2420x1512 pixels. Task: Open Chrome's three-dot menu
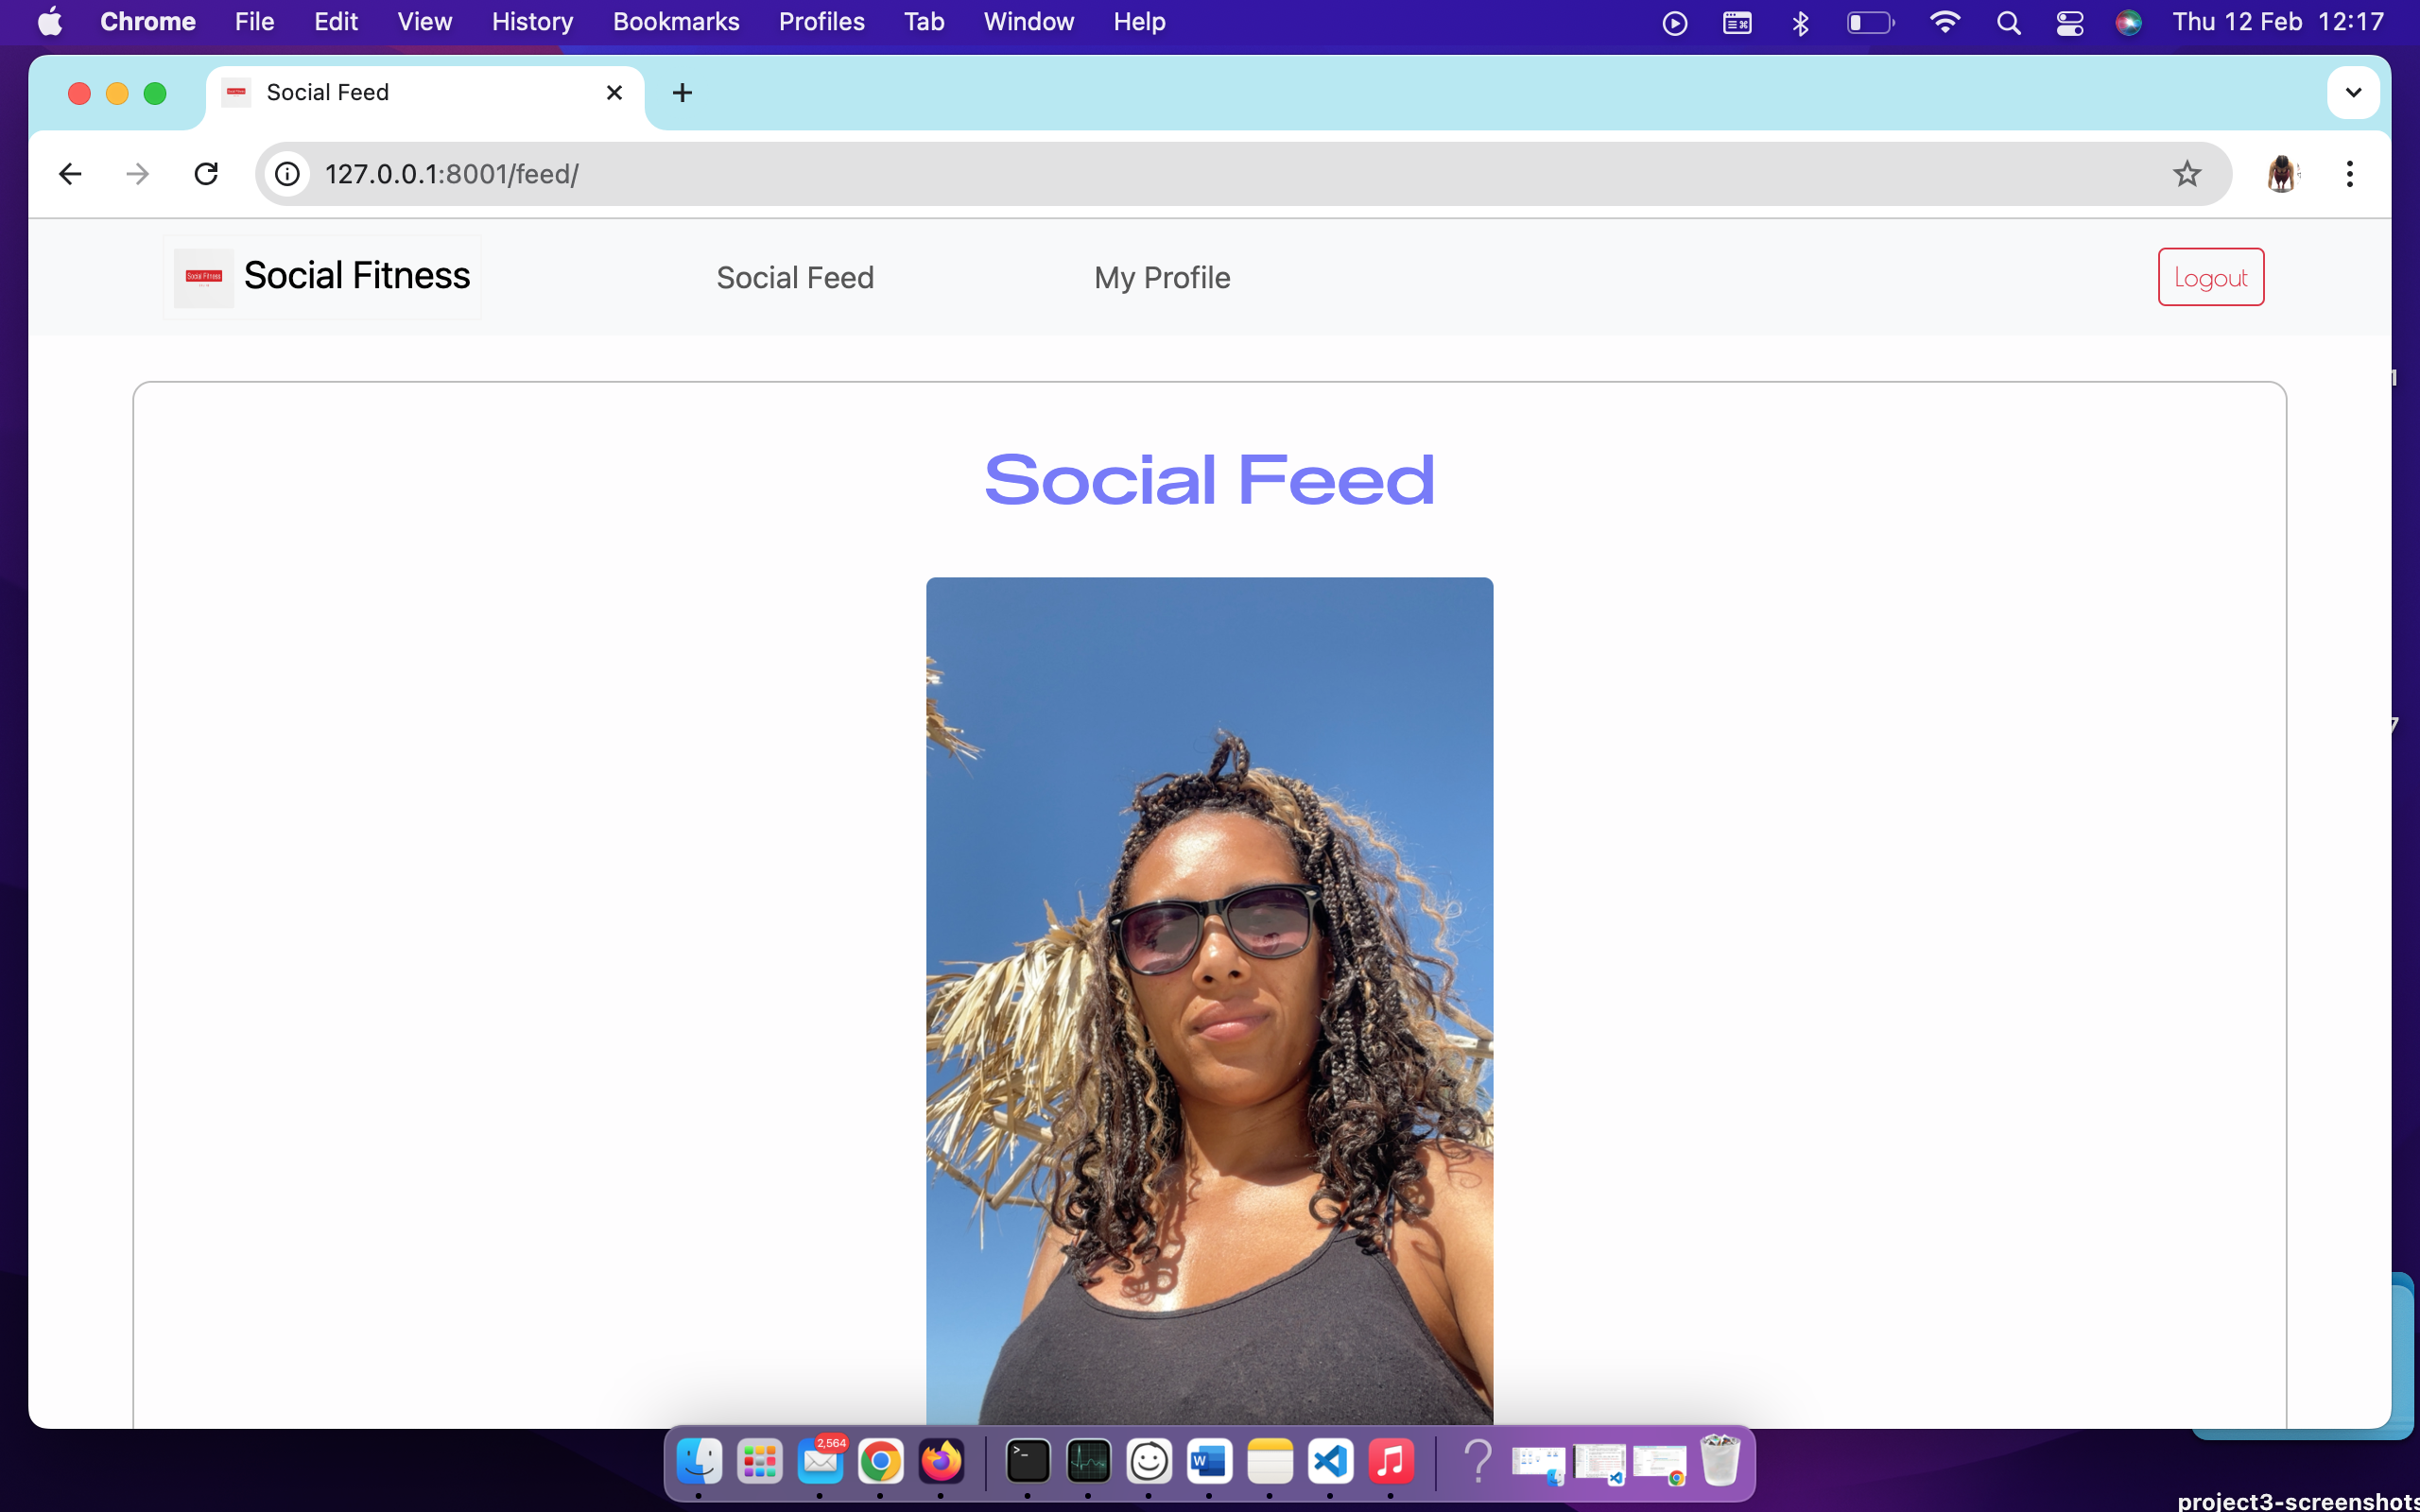2350,173
